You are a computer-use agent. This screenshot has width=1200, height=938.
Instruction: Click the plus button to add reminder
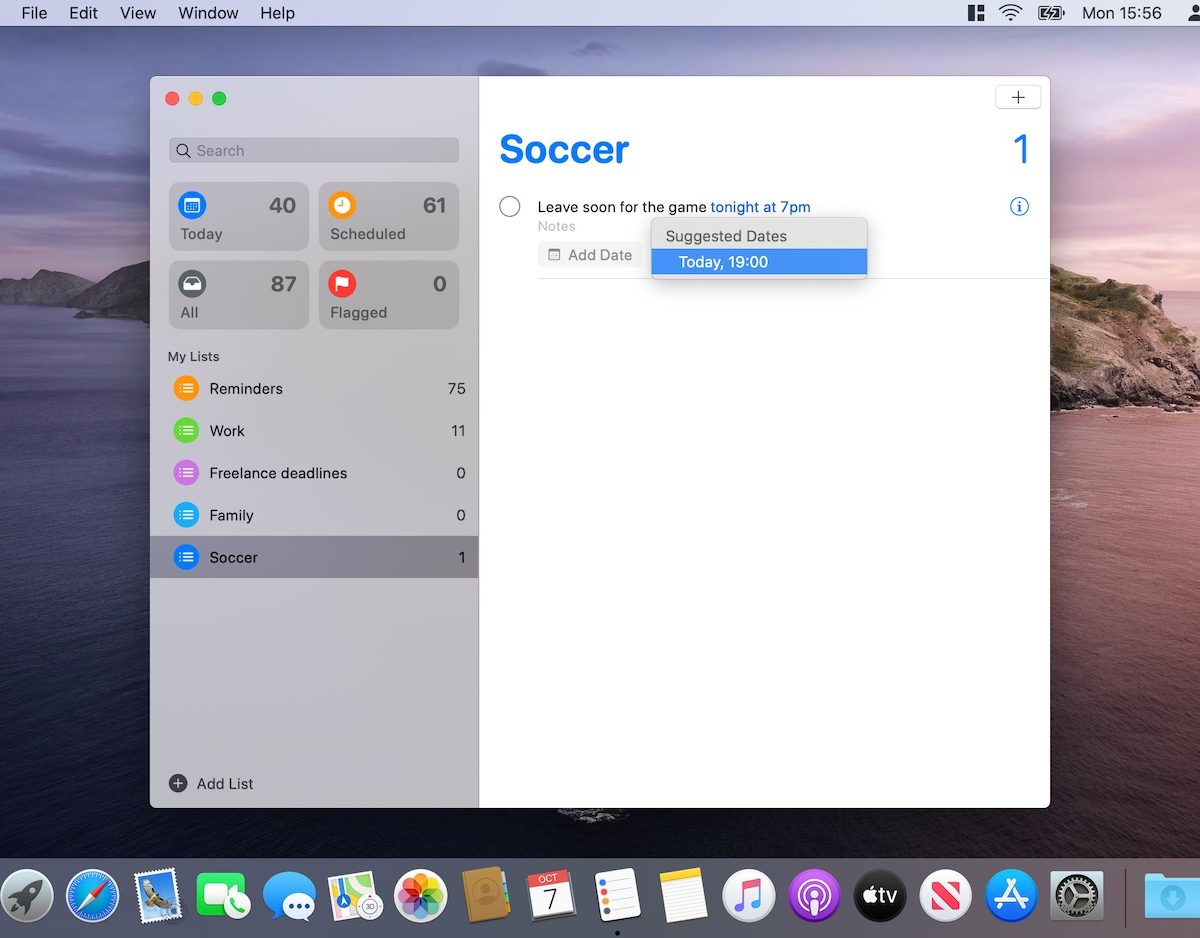1018,97
